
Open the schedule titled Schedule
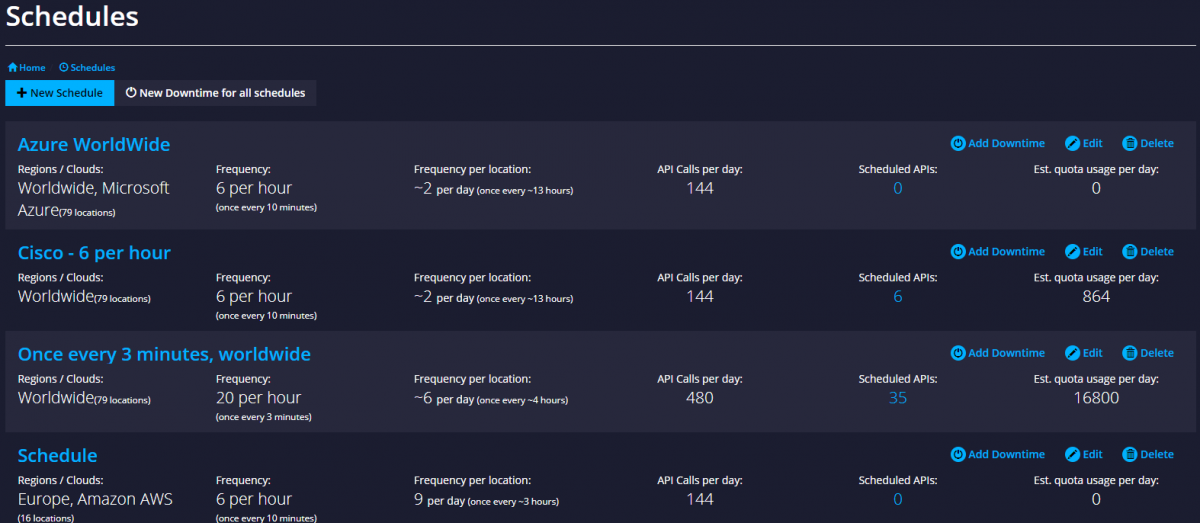coord(58,455)
